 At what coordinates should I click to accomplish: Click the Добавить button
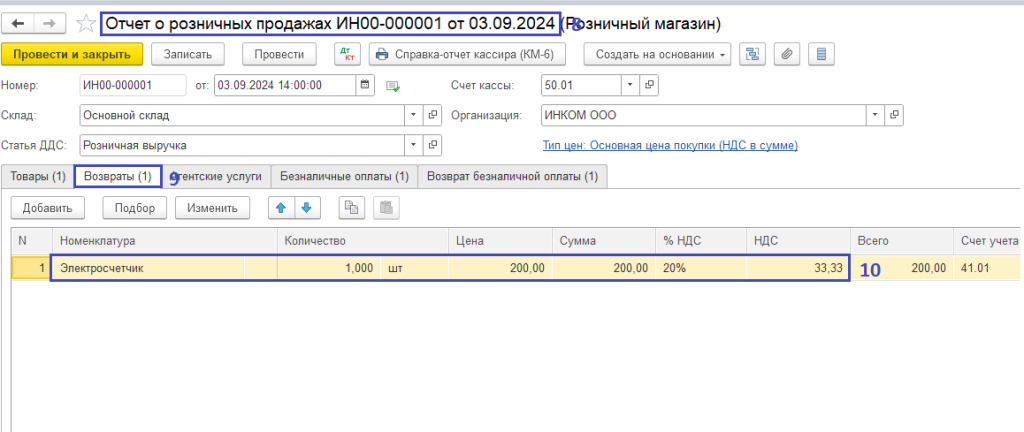(49, 208)
